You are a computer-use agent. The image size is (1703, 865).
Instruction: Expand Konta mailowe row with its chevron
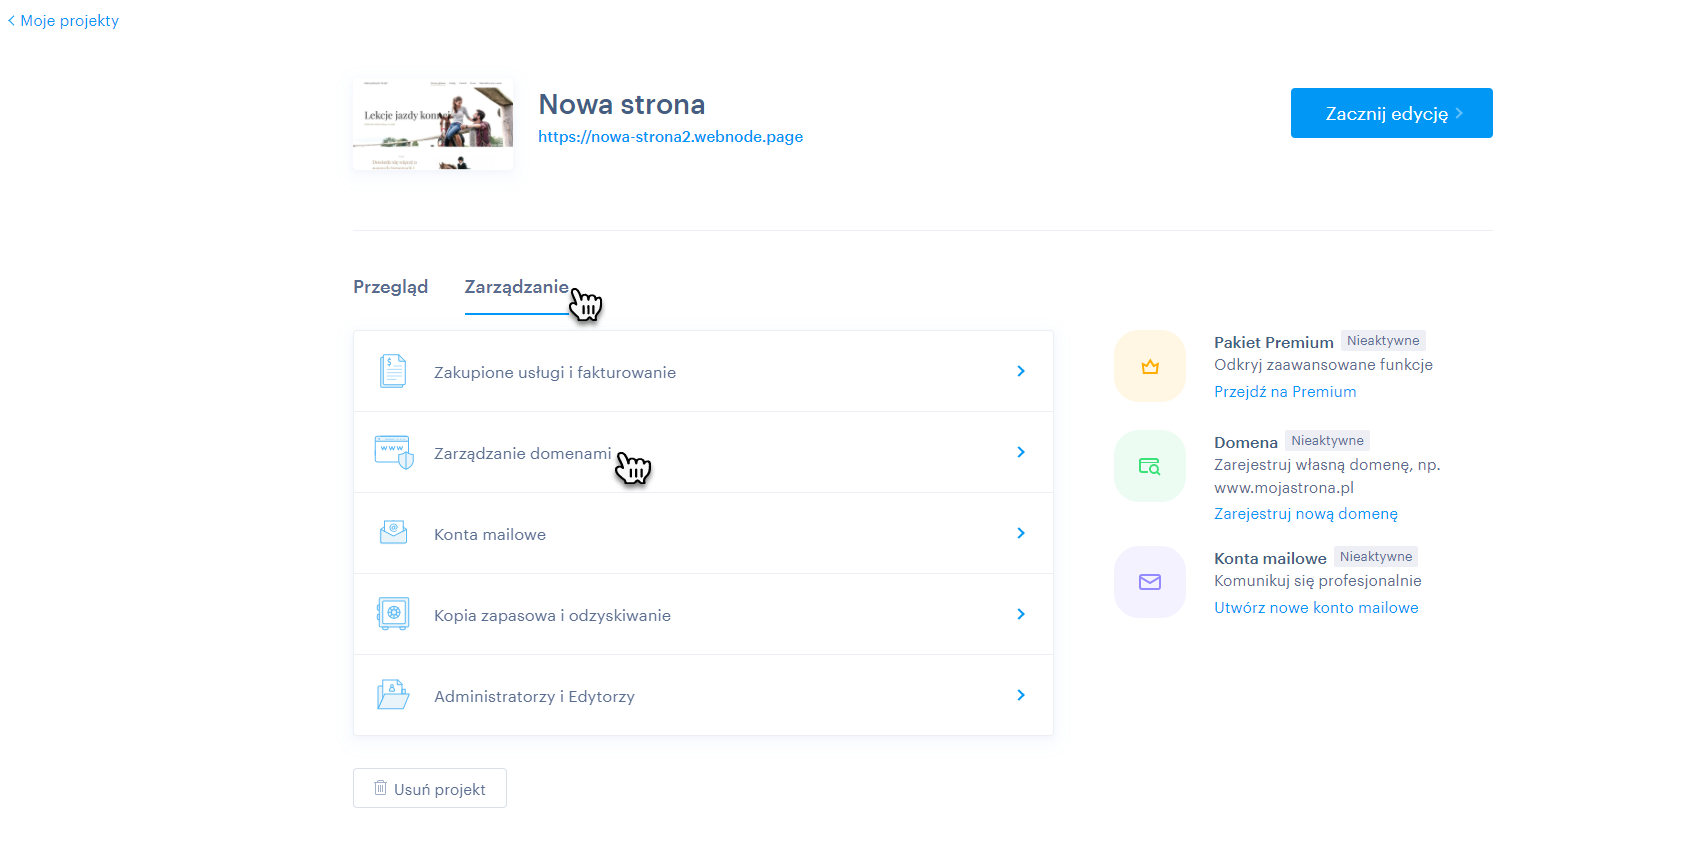[1021, 533]
